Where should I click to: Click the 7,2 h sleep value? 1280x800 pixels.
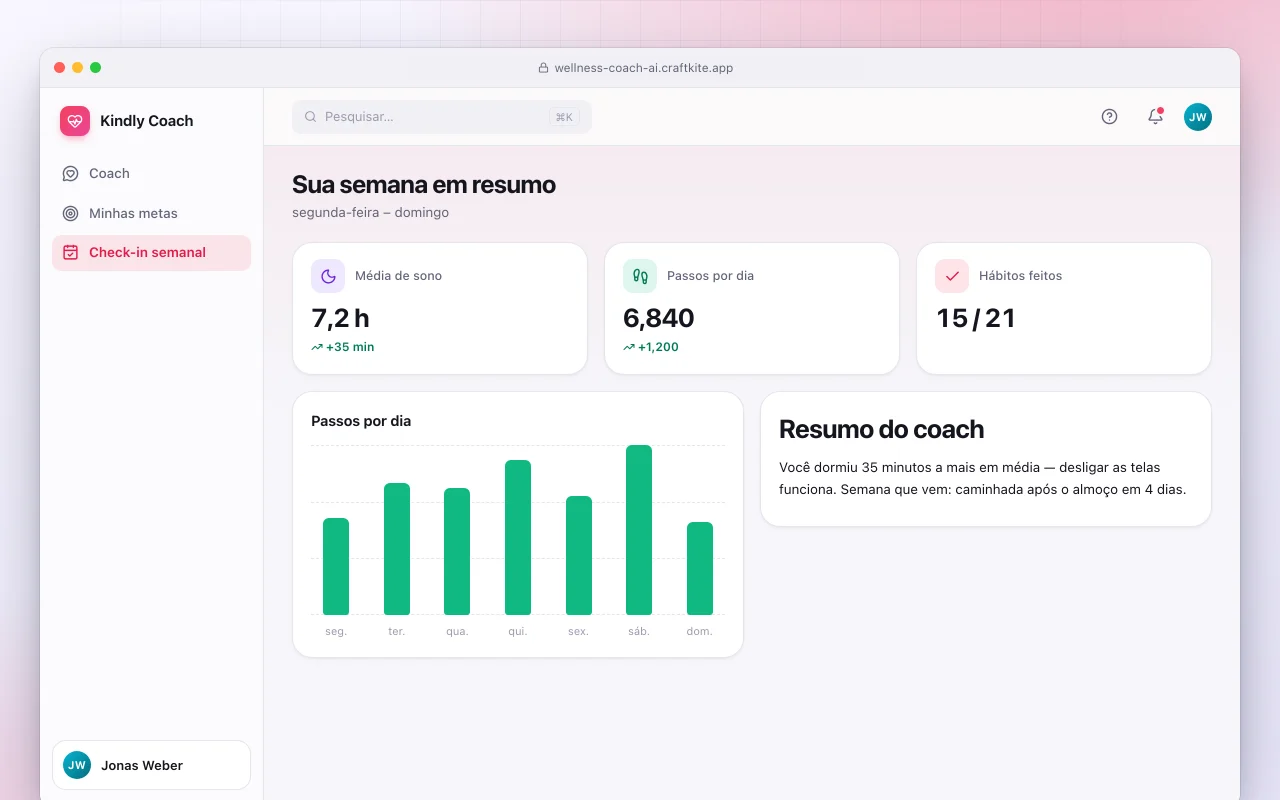click(x=341, y=318)
